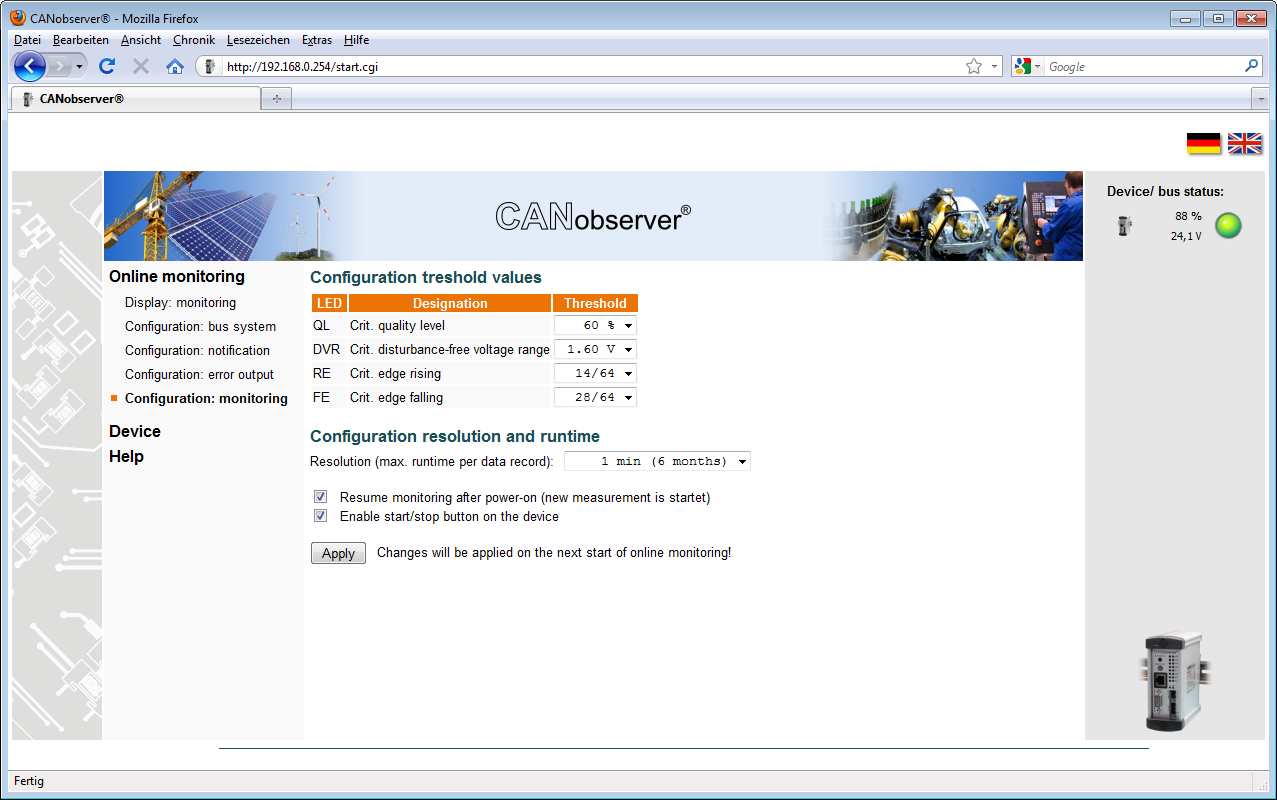Click the CANobserver logo banner
This screenshot has width=1277, height=800.
pyautogui.click(x=593, y=217)
